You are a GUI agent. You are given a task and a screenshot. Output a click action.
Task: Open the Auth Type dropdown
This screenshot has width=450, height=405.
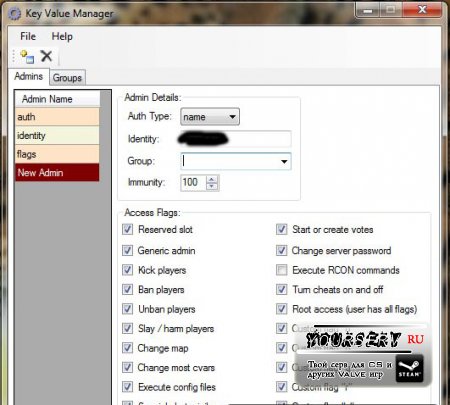coord(210,117)
